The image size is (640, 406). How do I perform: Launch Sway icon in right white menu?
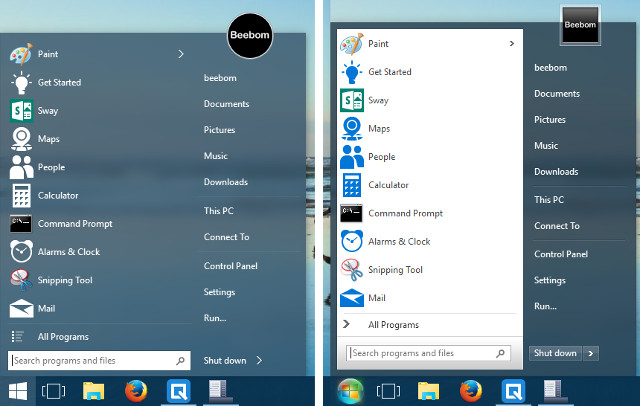click(x=351, y=100)
